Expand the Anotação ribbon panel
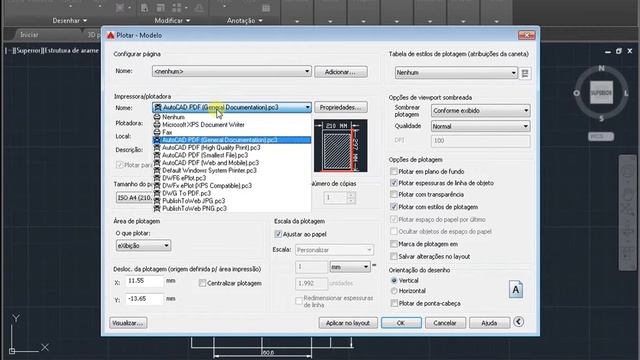The height and width of the screenshot is (360, 640). (x=244, y=20)
